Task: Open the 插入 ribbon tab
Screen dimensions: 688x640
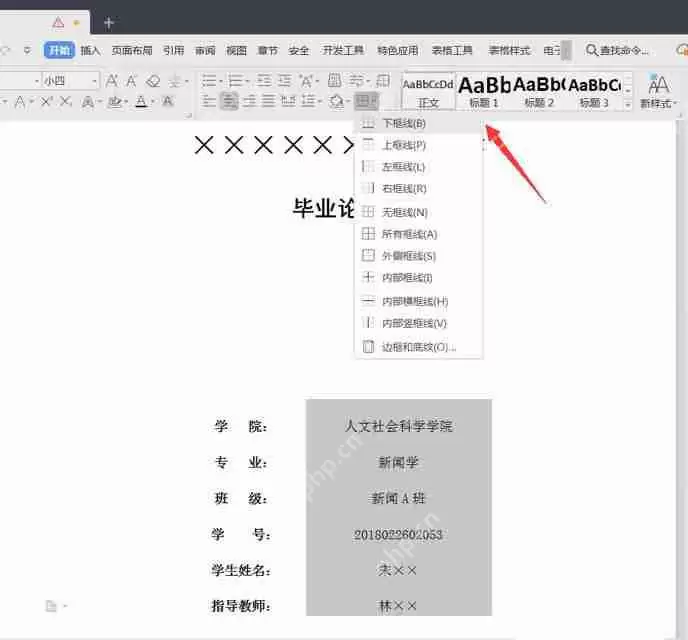Action: tap(90, 50)
